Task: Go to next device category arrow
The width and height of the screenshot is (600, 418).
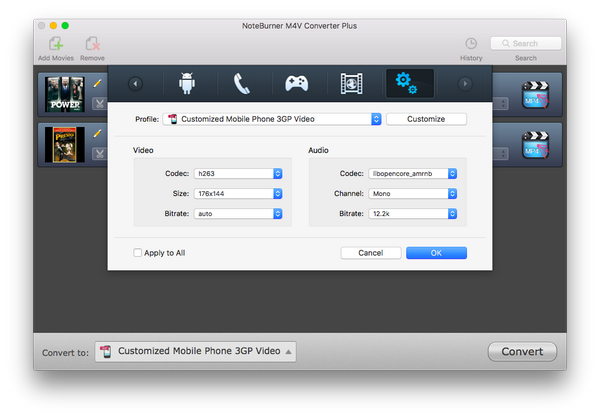Action: 465,83
